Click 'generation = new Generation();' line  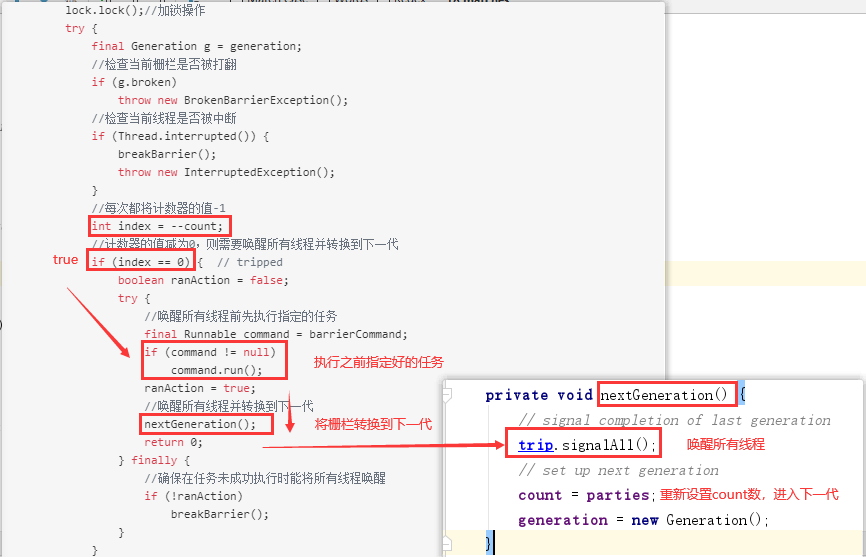coord(643,520)
